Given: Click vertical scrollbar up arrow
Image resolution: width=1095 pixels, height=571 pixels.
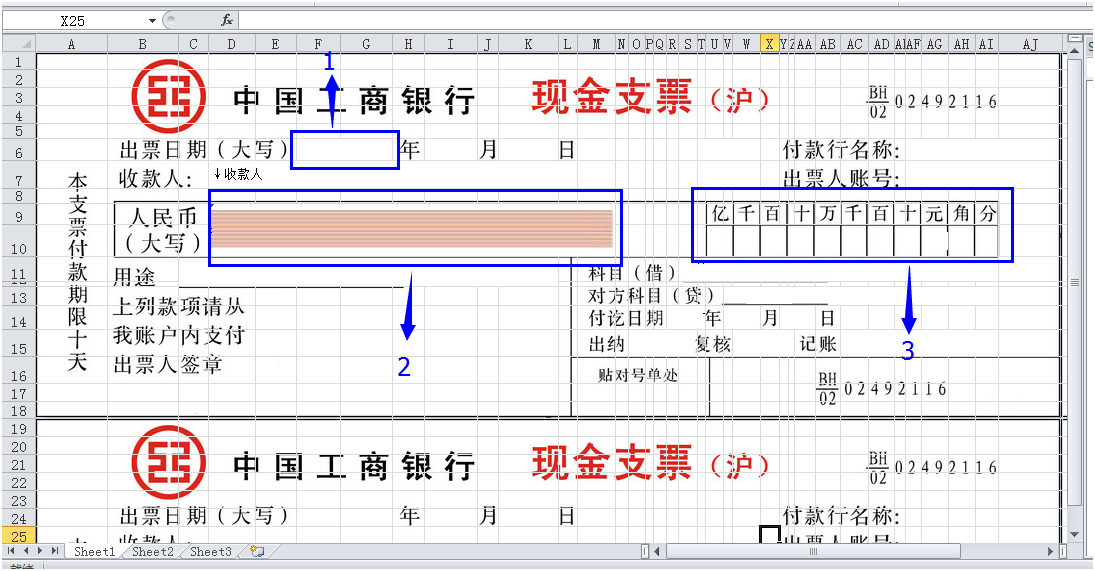Looking at the screenshot, I should point(1075,49).
